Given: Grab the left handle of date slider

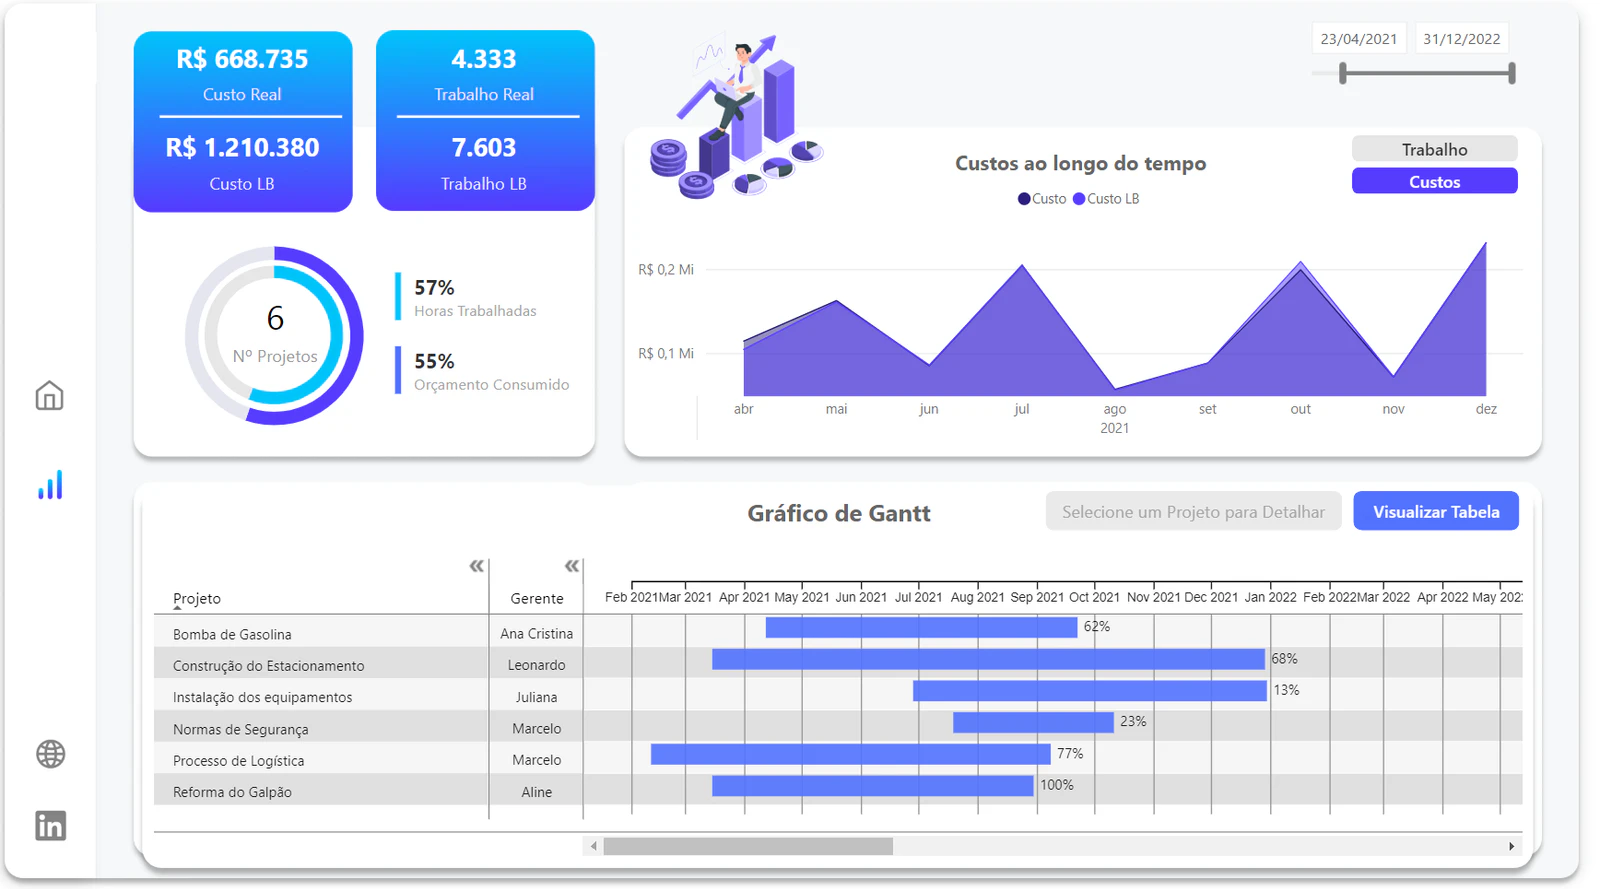Looking at the screenshot, I should [1343, 73].
